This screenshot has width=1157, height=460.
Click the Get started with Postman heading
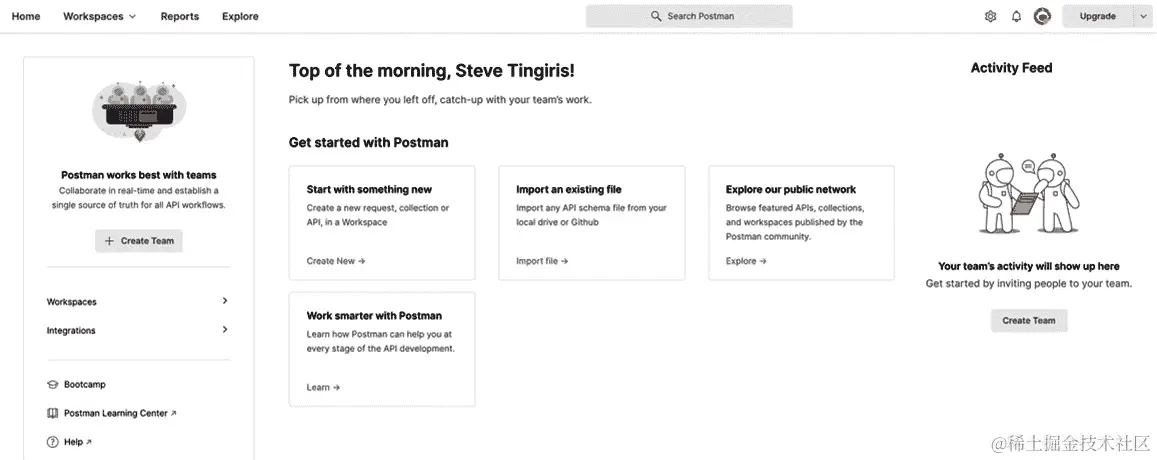point(368,143)
